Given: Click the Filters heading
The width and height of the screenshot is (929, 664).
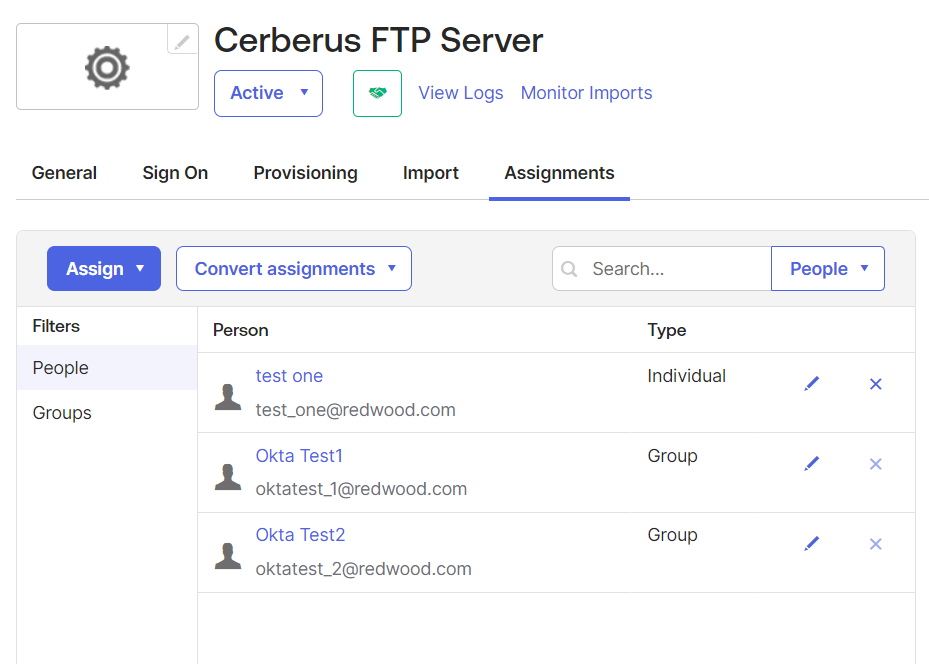Looking at the screenshot, I should (56, 326).
